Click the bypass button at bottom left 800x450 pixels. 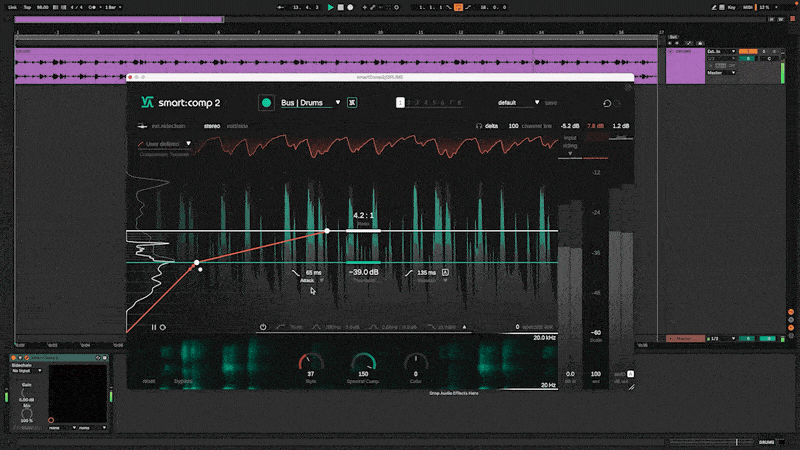[x=183, y=381]
